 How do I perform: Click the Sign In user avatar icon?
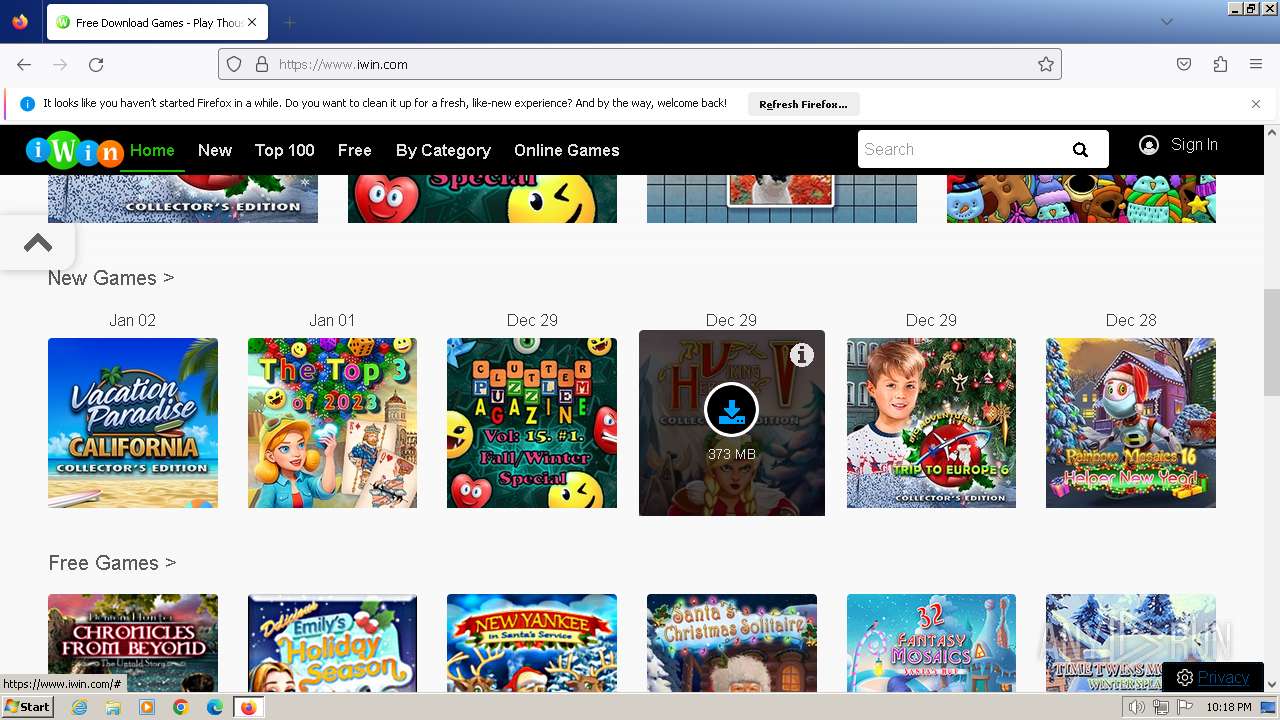[1149, 145]
